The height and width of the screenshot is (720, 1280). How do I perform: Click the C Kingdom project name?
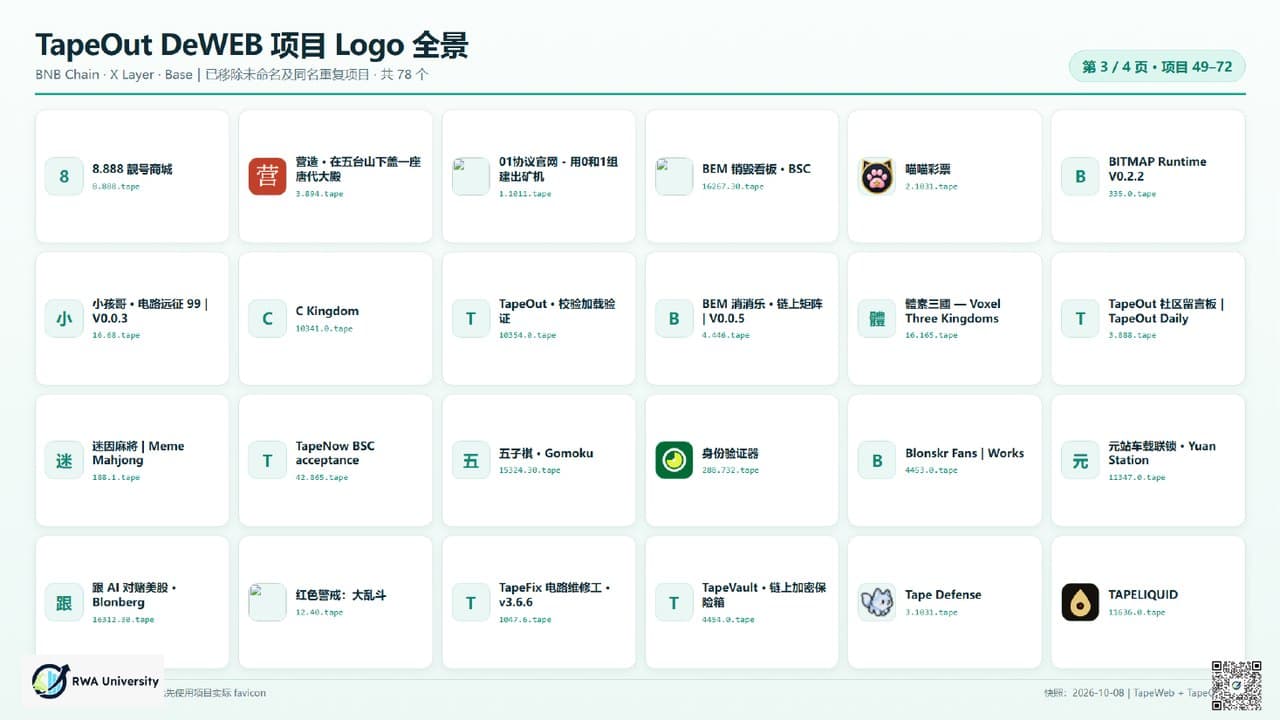327,311
